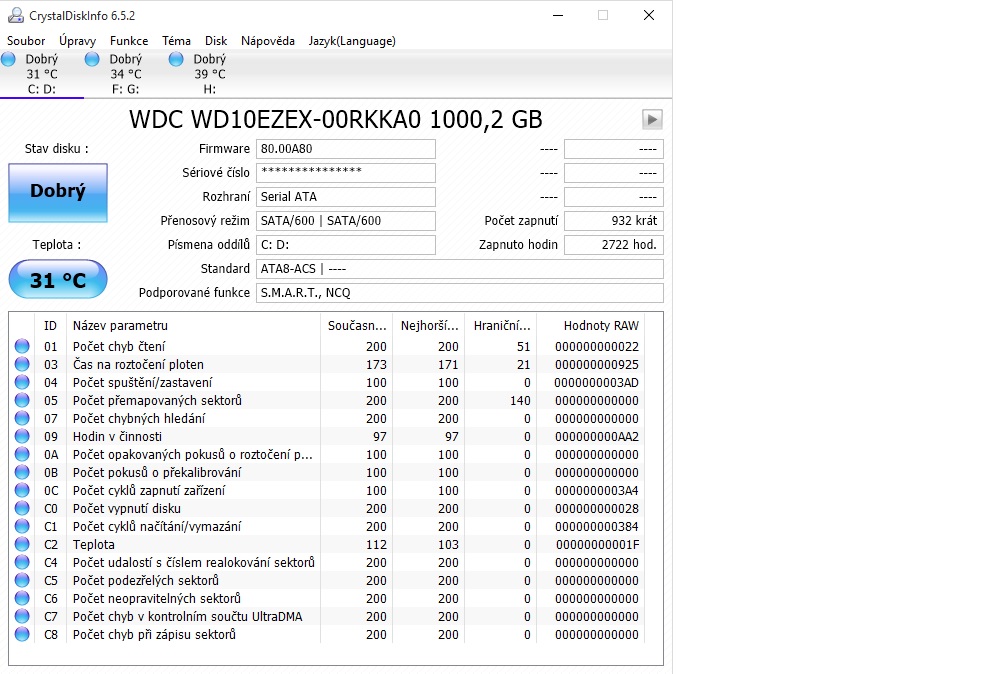The height and width of the screenshot is (674, 1008).
Task: Click status orb for Počet přemapovaných sektorů
Action: click(22, 400)
